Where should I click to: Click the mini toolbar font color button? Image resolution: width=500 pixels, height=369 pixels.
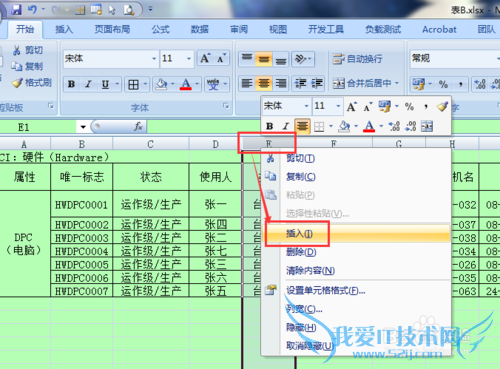369,126
